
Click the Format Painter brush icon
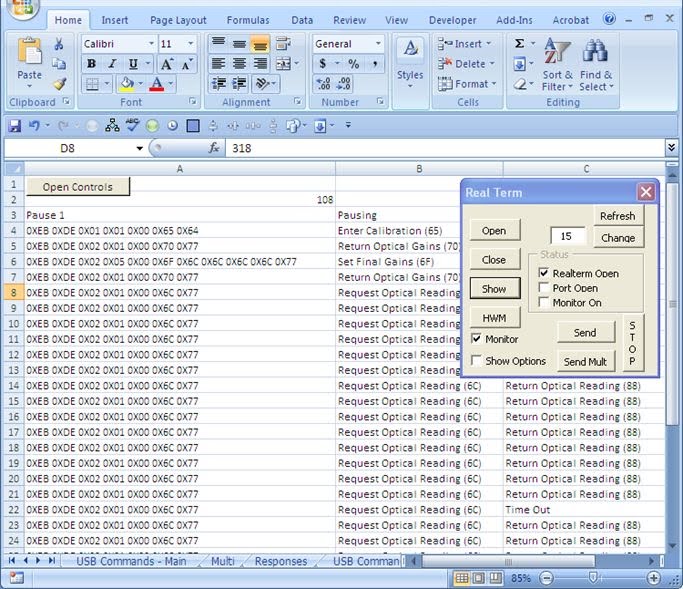pos(59,84)
